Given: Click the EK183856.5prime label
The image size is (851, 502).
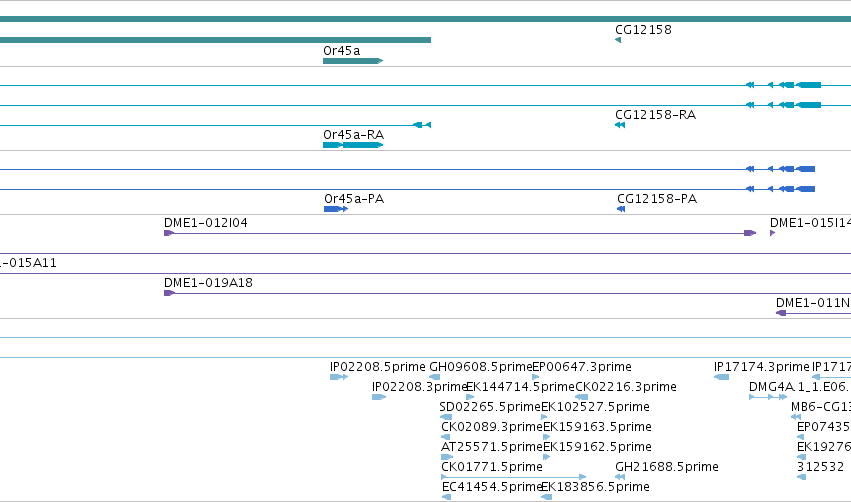Looking at the screenshot, I should 595,487.
